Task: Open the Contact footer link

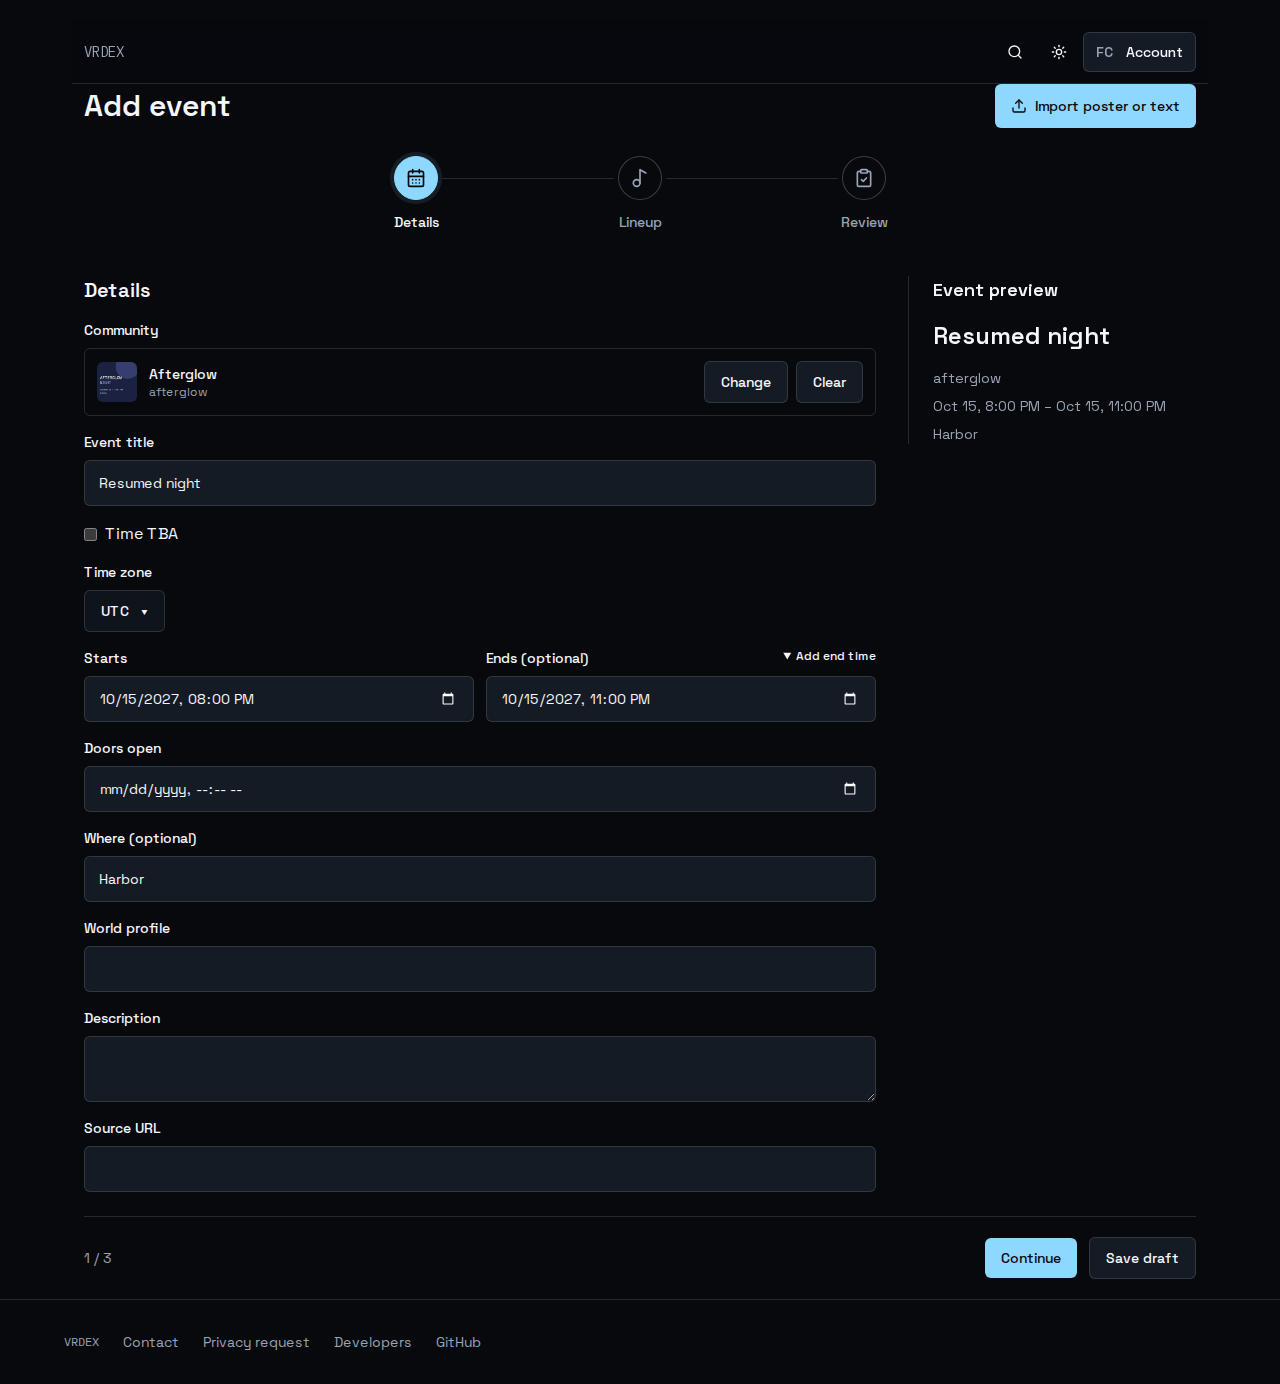Action: [x=150, y=1342]
